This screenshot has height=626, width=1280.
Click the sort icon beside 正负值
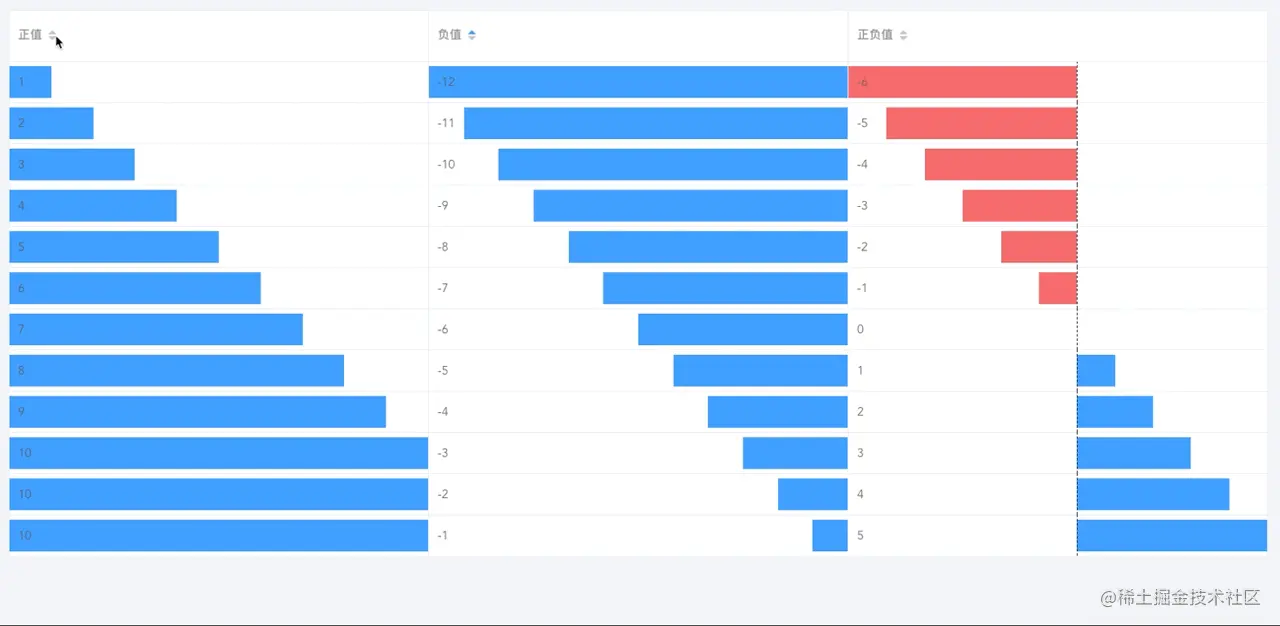(x=903, y=35)
